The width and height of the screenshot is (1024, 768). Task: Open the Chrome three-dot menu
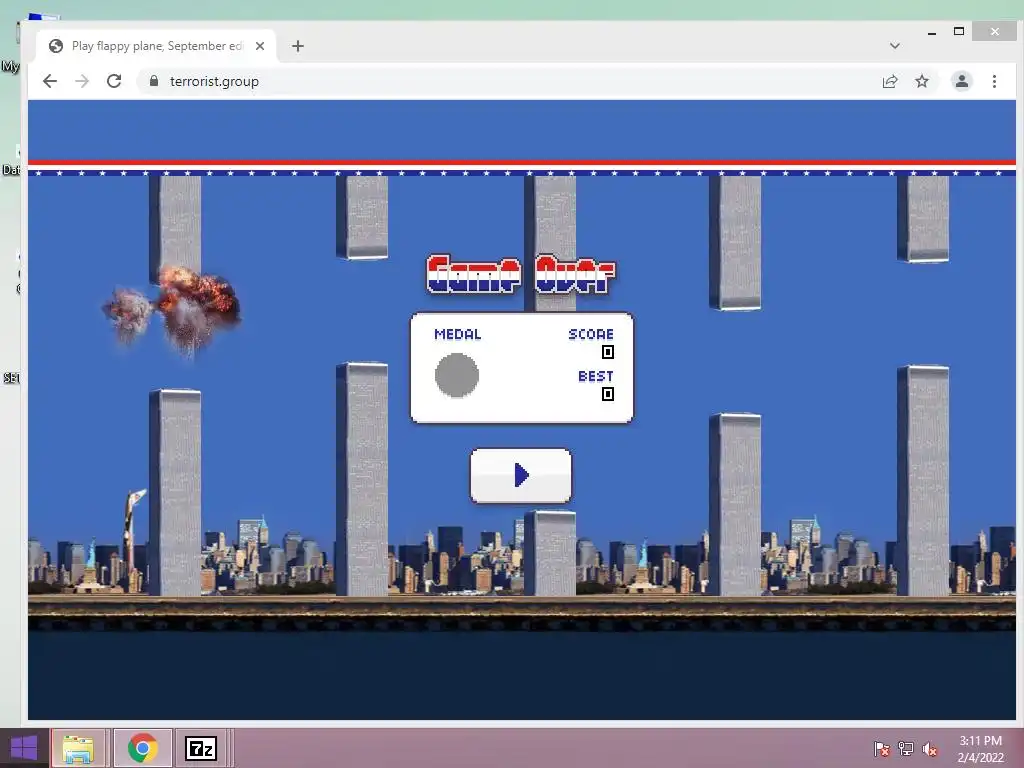click(x=994, y=81)
